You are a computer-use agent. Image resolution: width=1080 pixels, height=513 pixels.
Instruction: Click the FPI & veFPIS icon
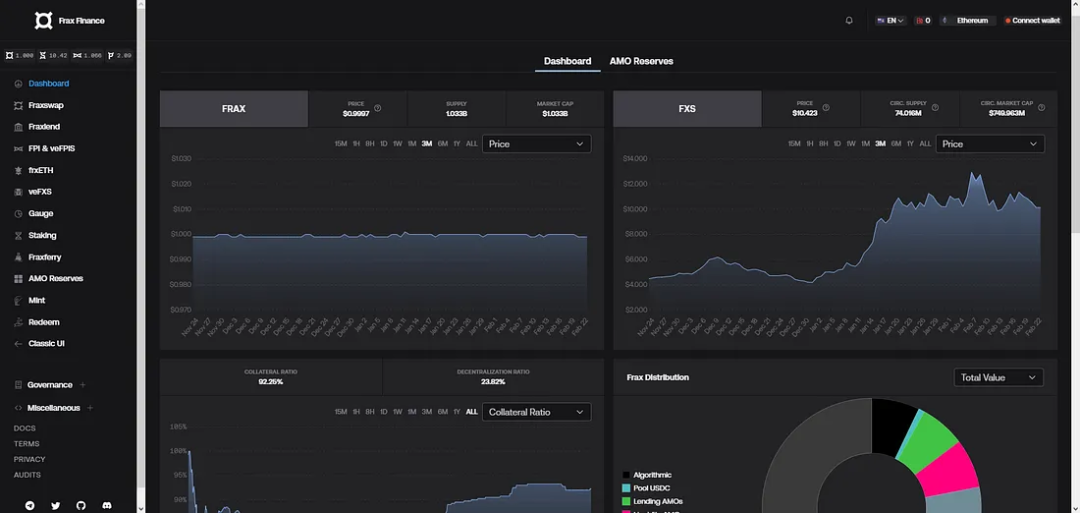tap(19, 149)
